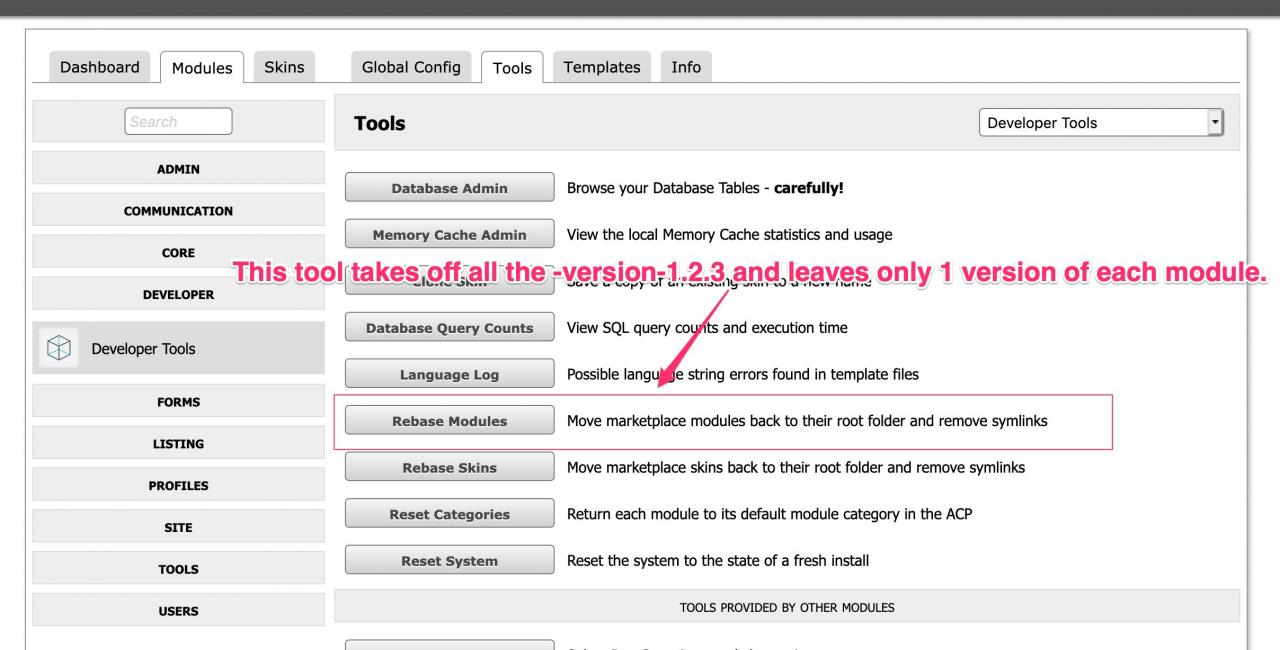Image resolution: width=1280 pixels, height=650 pixels.
Task: Expand the COMMUNICATION category in sidebar
Action: (178, 211)
